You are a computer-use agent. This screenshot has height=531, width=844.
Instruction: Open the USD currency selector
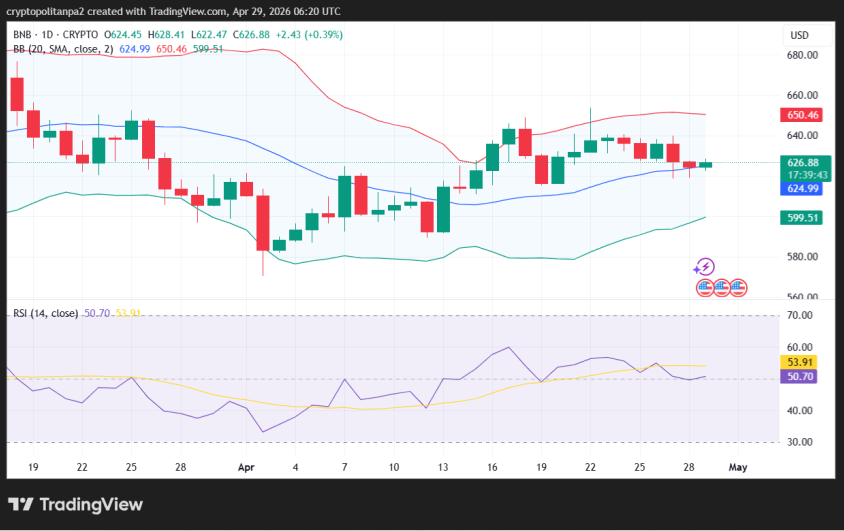tap(799, 35)
